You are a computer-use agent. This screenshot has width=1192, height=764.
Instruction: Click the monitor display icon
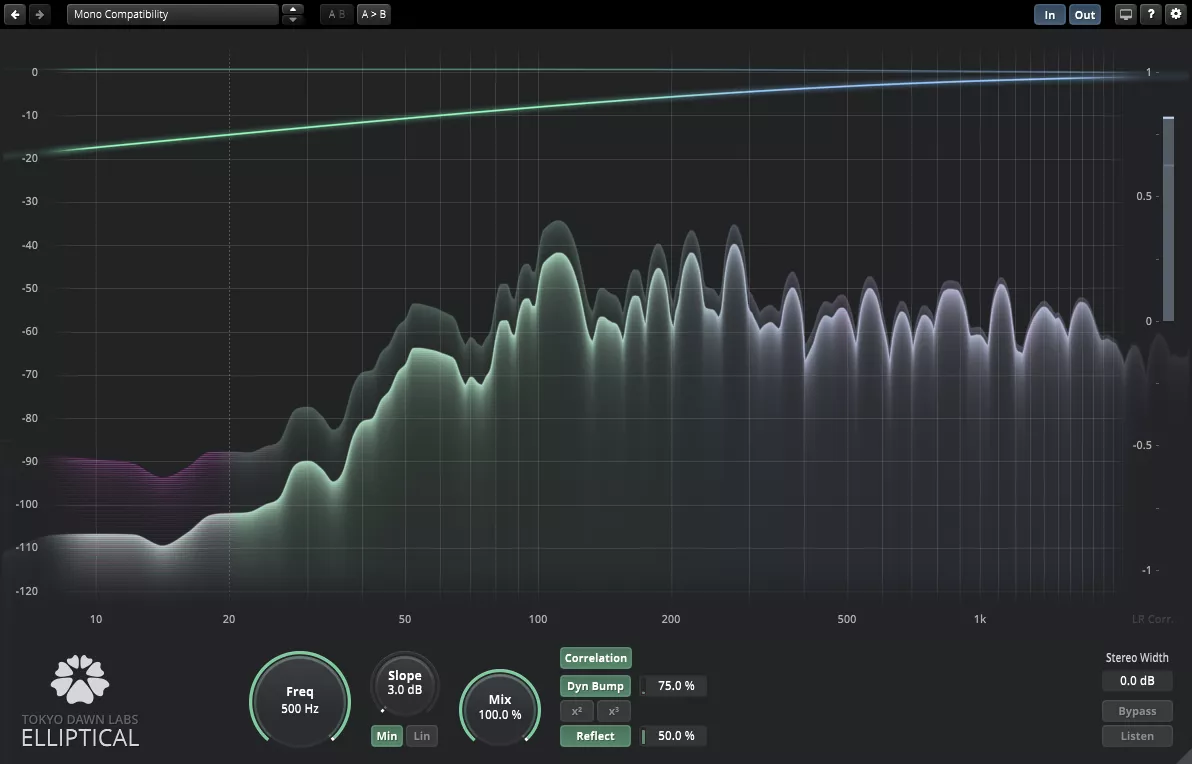tap(1126, 15)
